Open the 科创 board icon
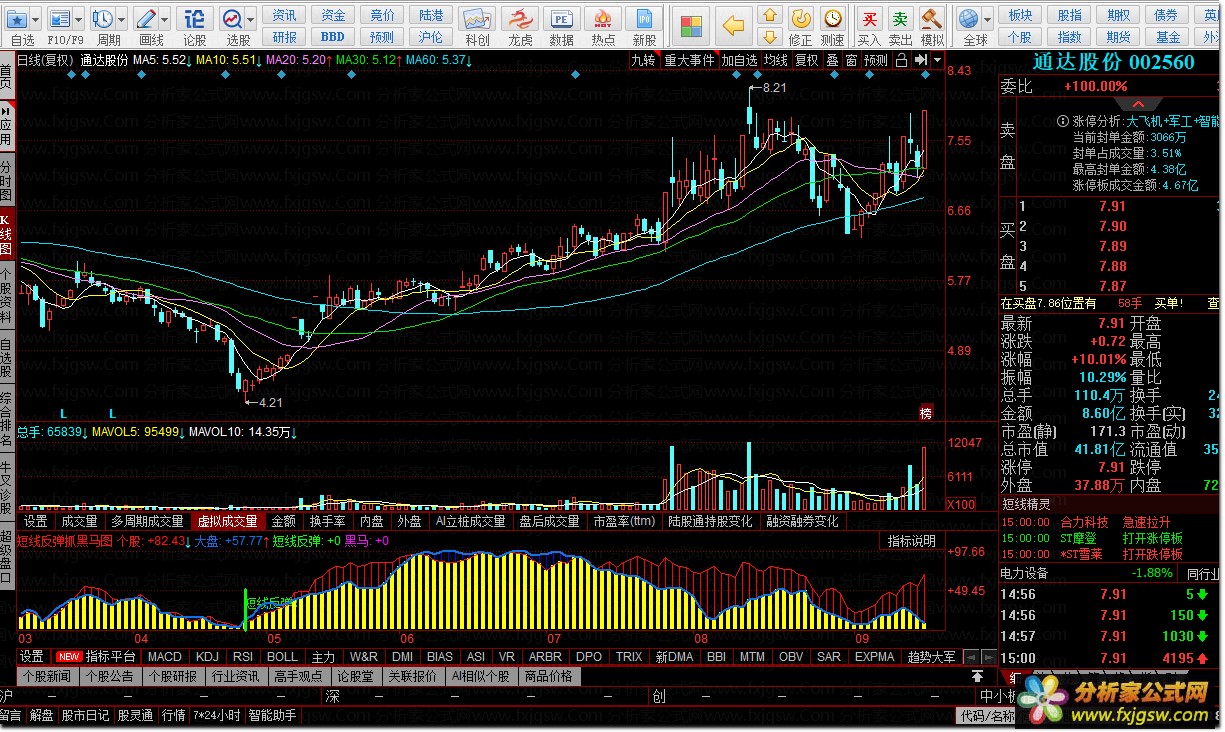The width and height of the screenshot is (1225, 732). [x=478, y=19]
